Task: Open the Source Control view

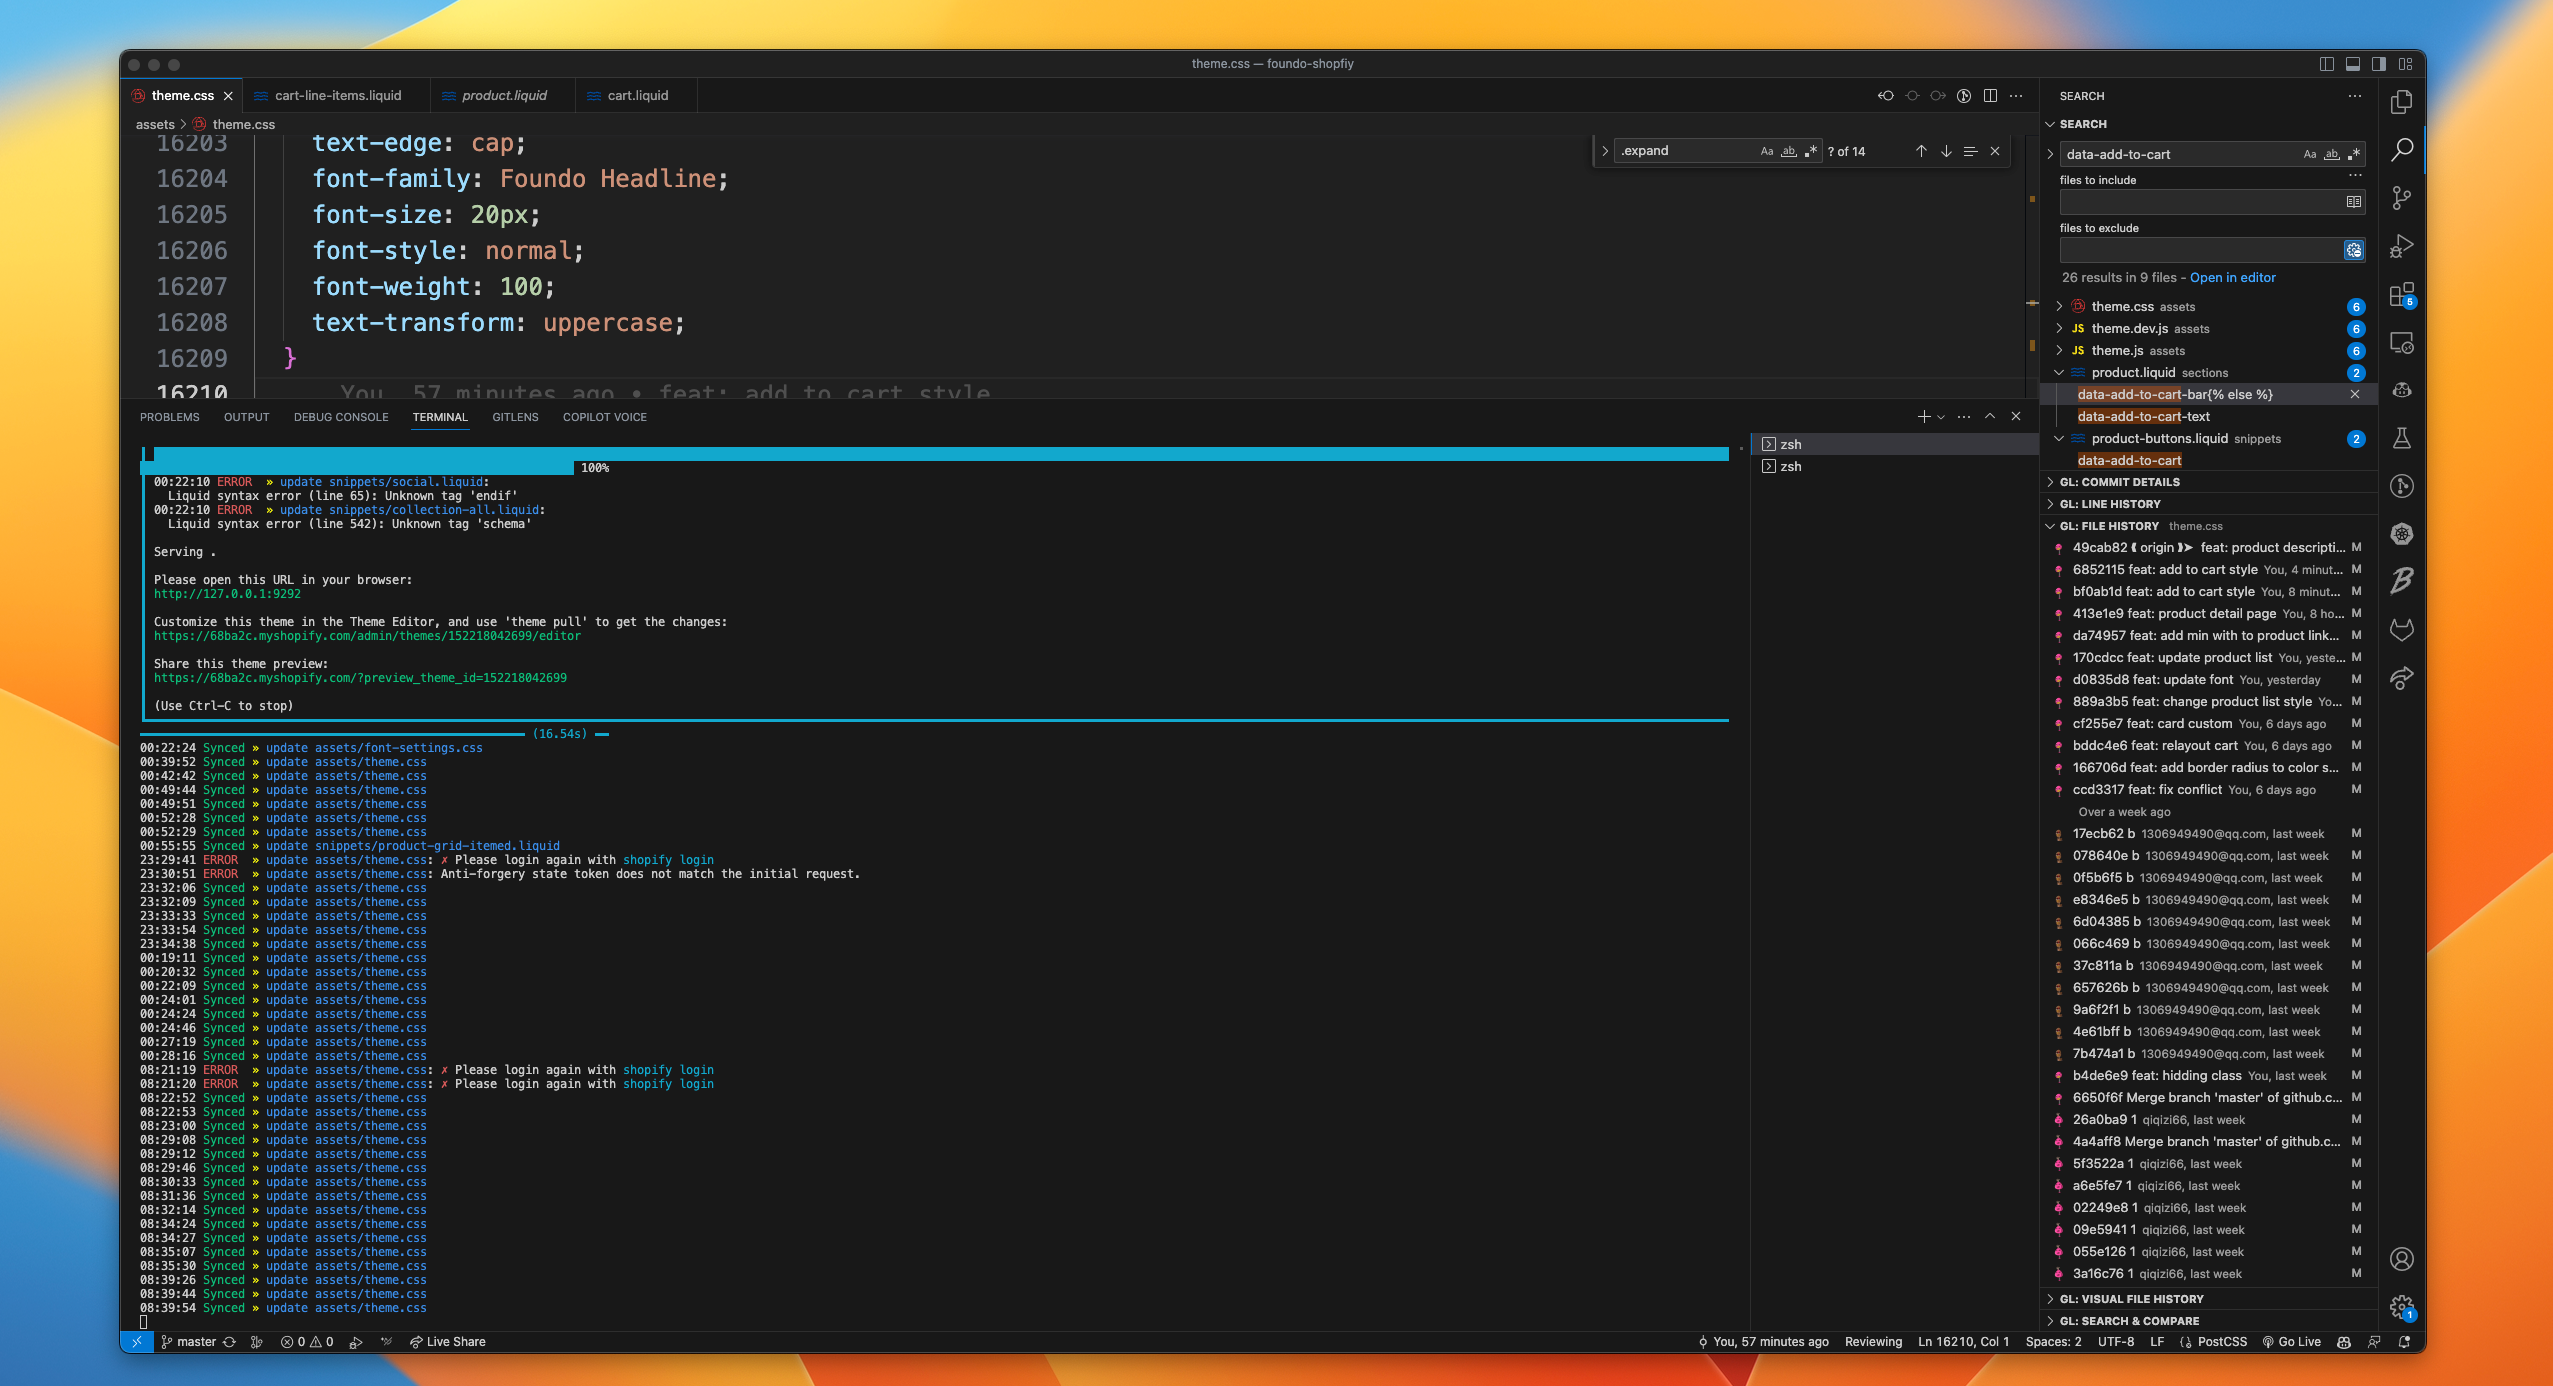Action: coord(2404,197)
